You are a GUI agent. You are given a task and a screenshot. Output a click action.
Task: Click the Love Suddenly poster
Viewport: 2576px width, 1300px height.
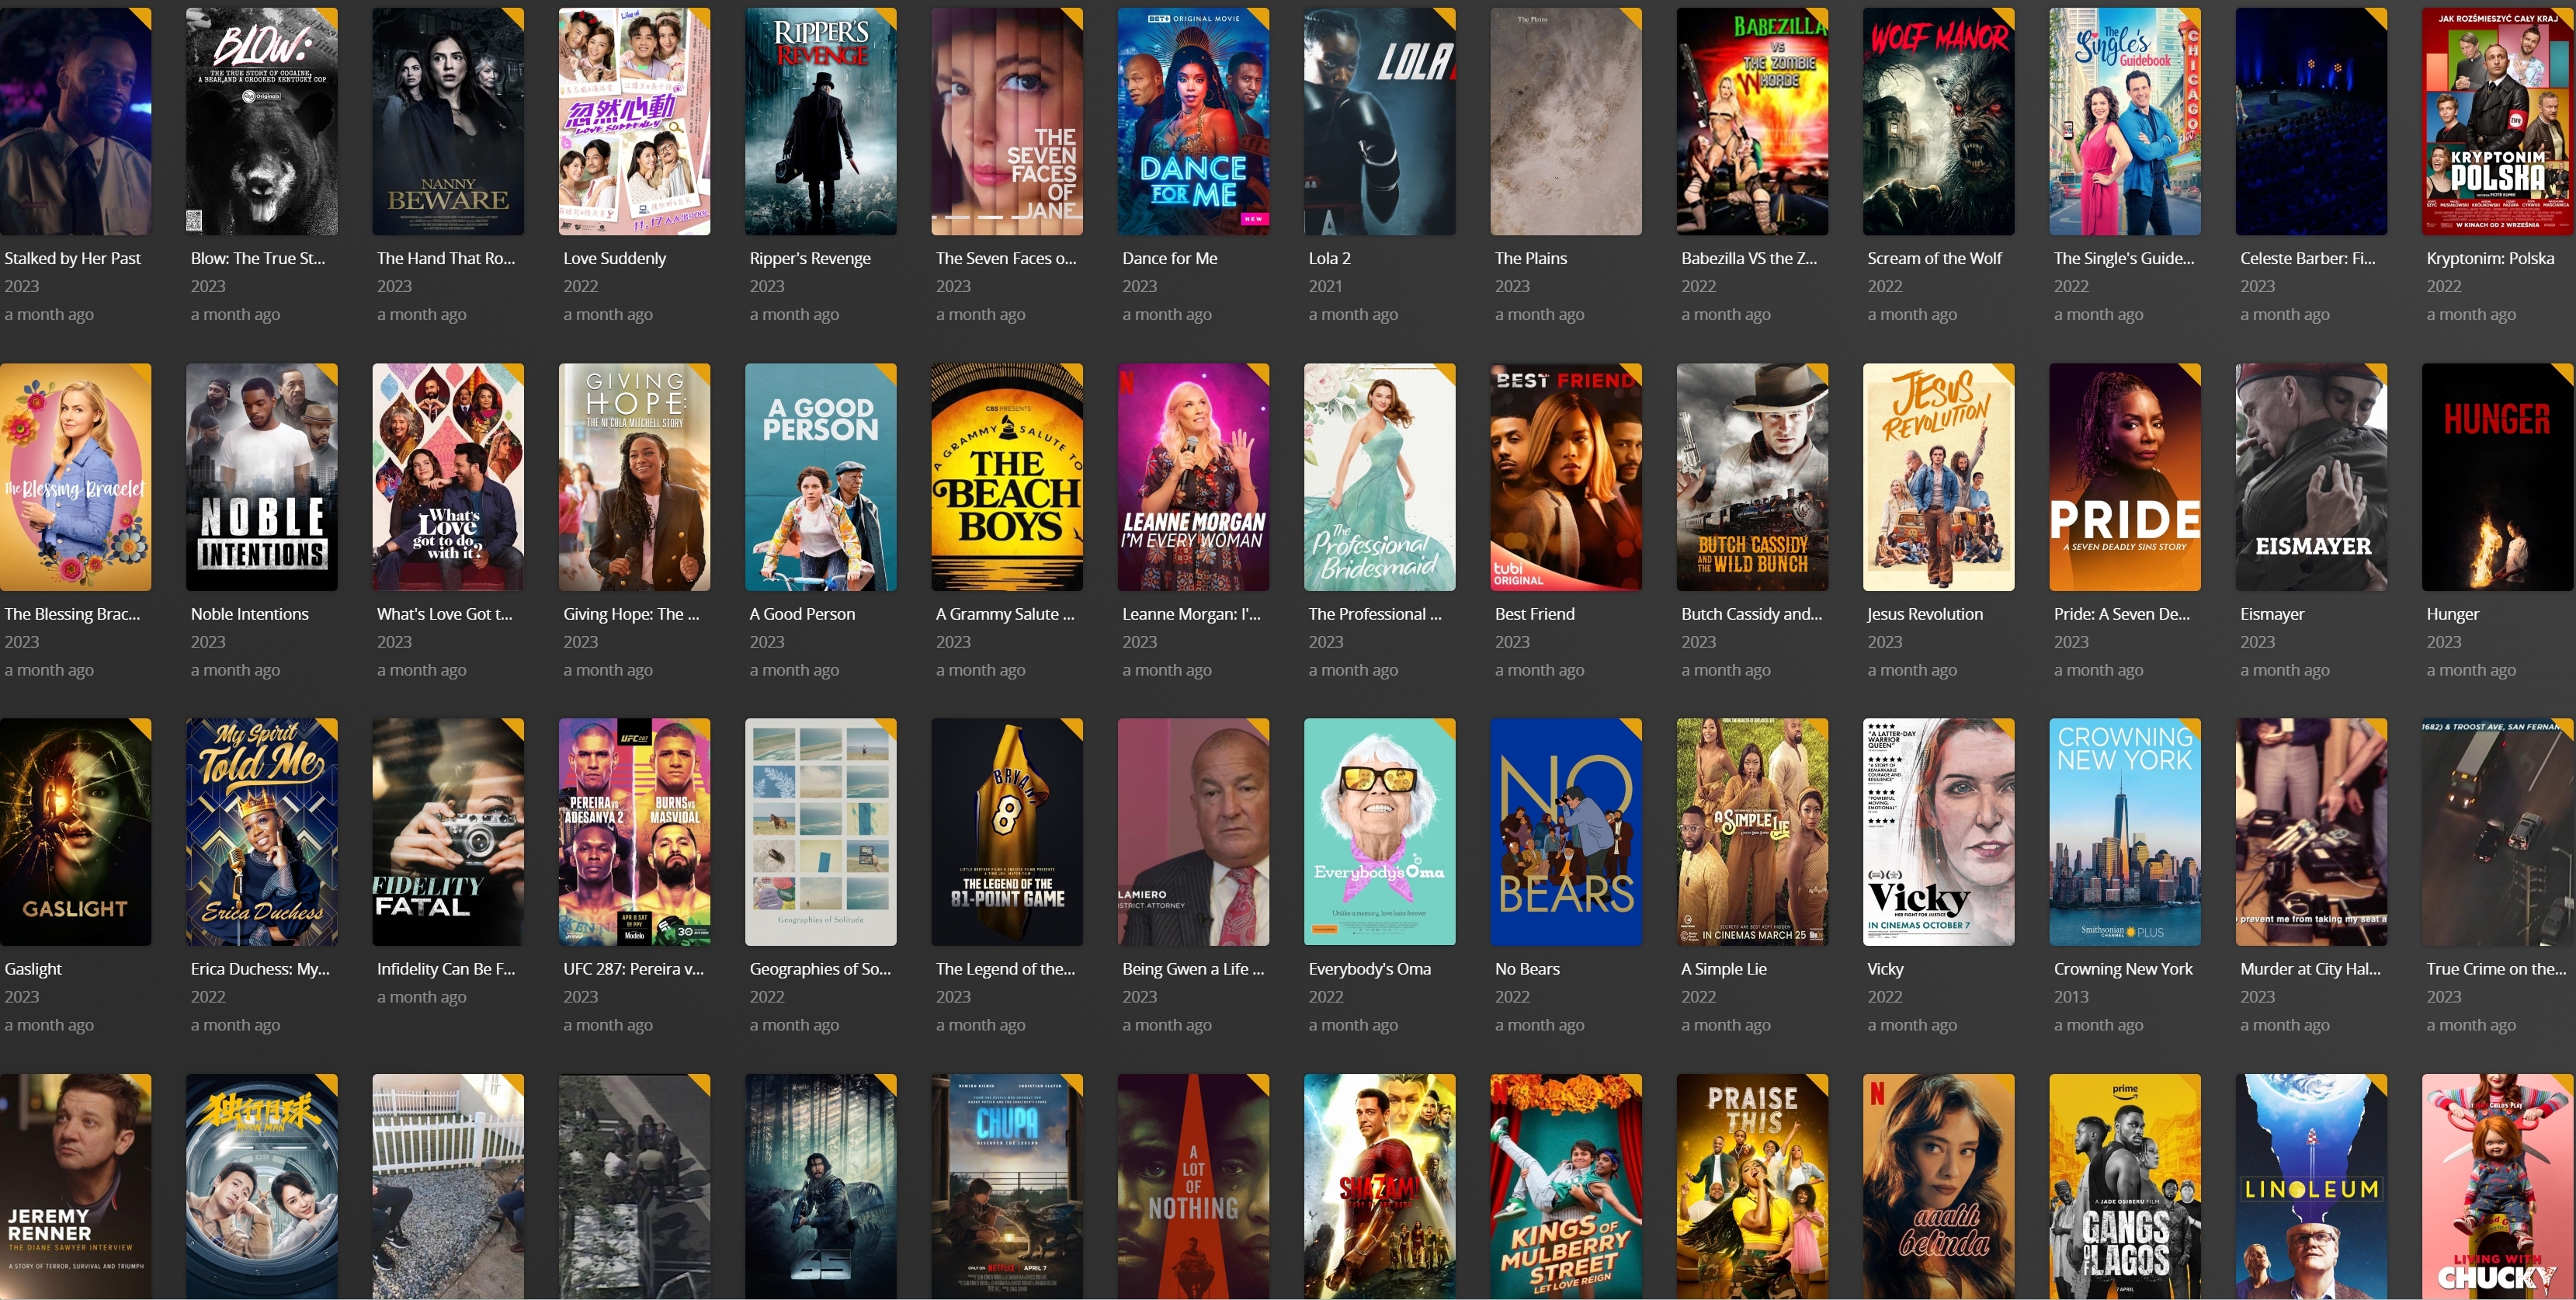point(635,122)
